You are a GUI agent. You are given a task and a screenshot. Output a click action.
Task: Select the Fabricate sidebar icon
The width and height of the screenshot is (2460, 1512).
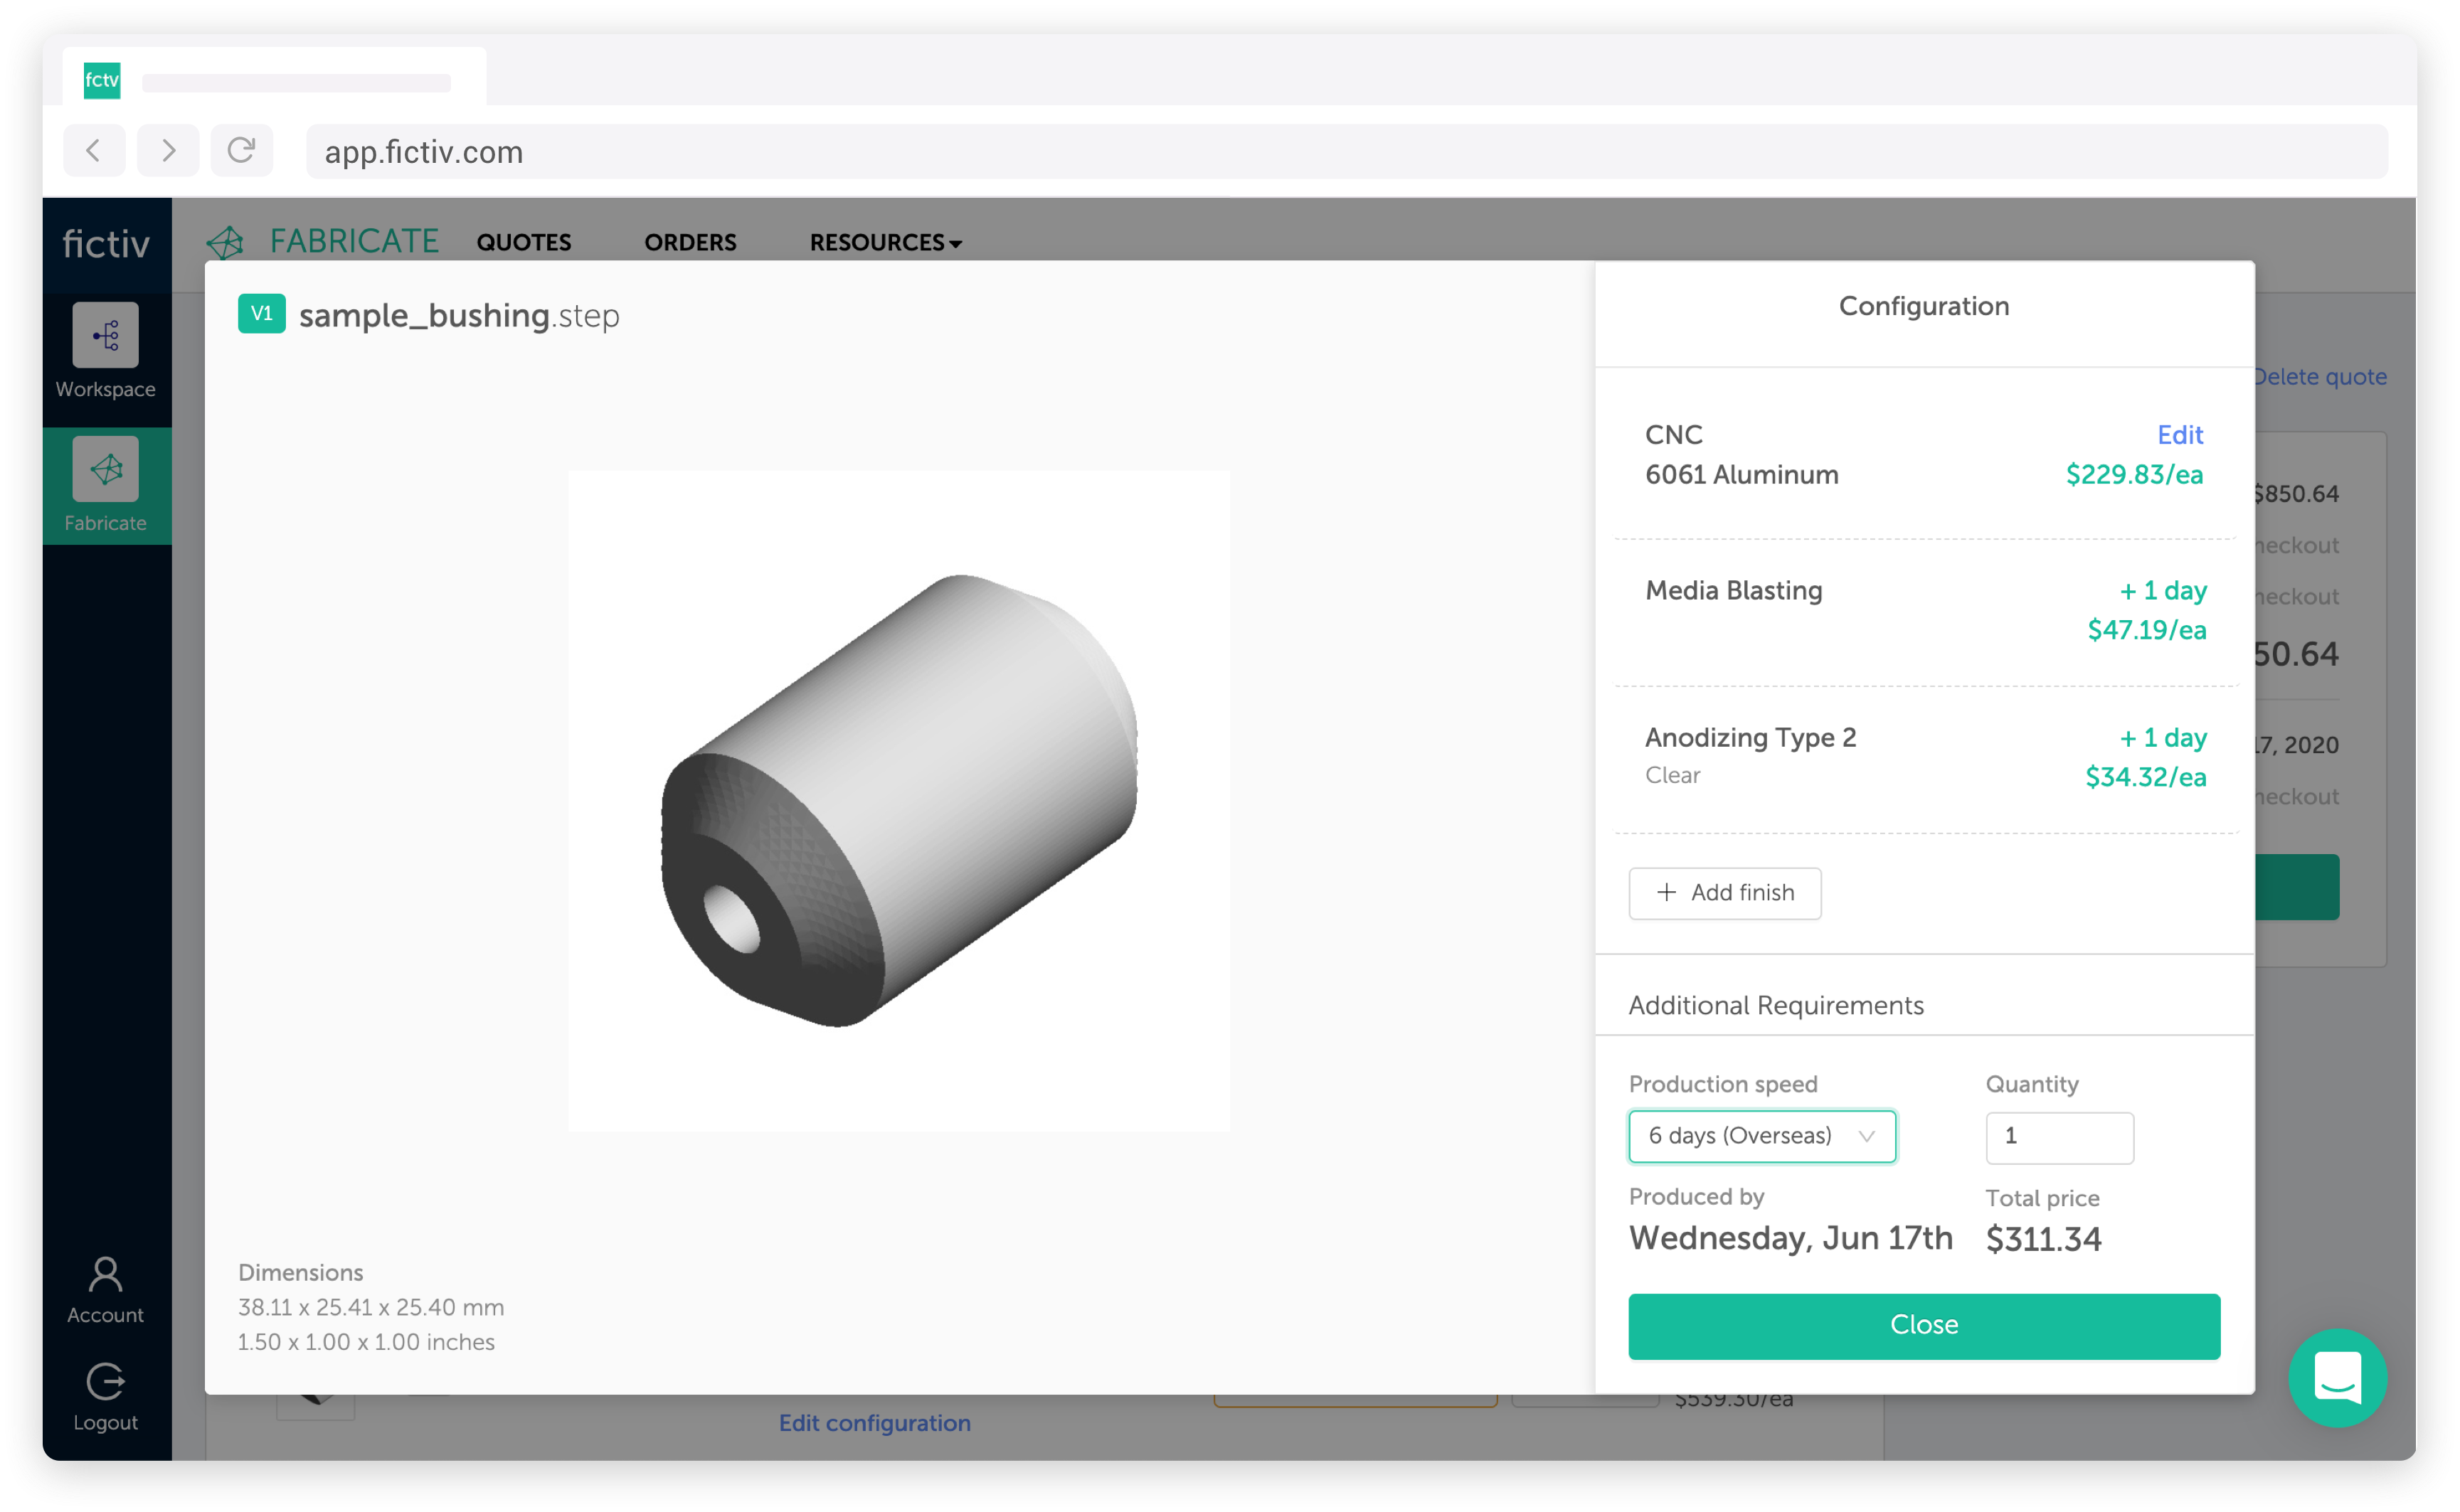click(x=105, y=469)
